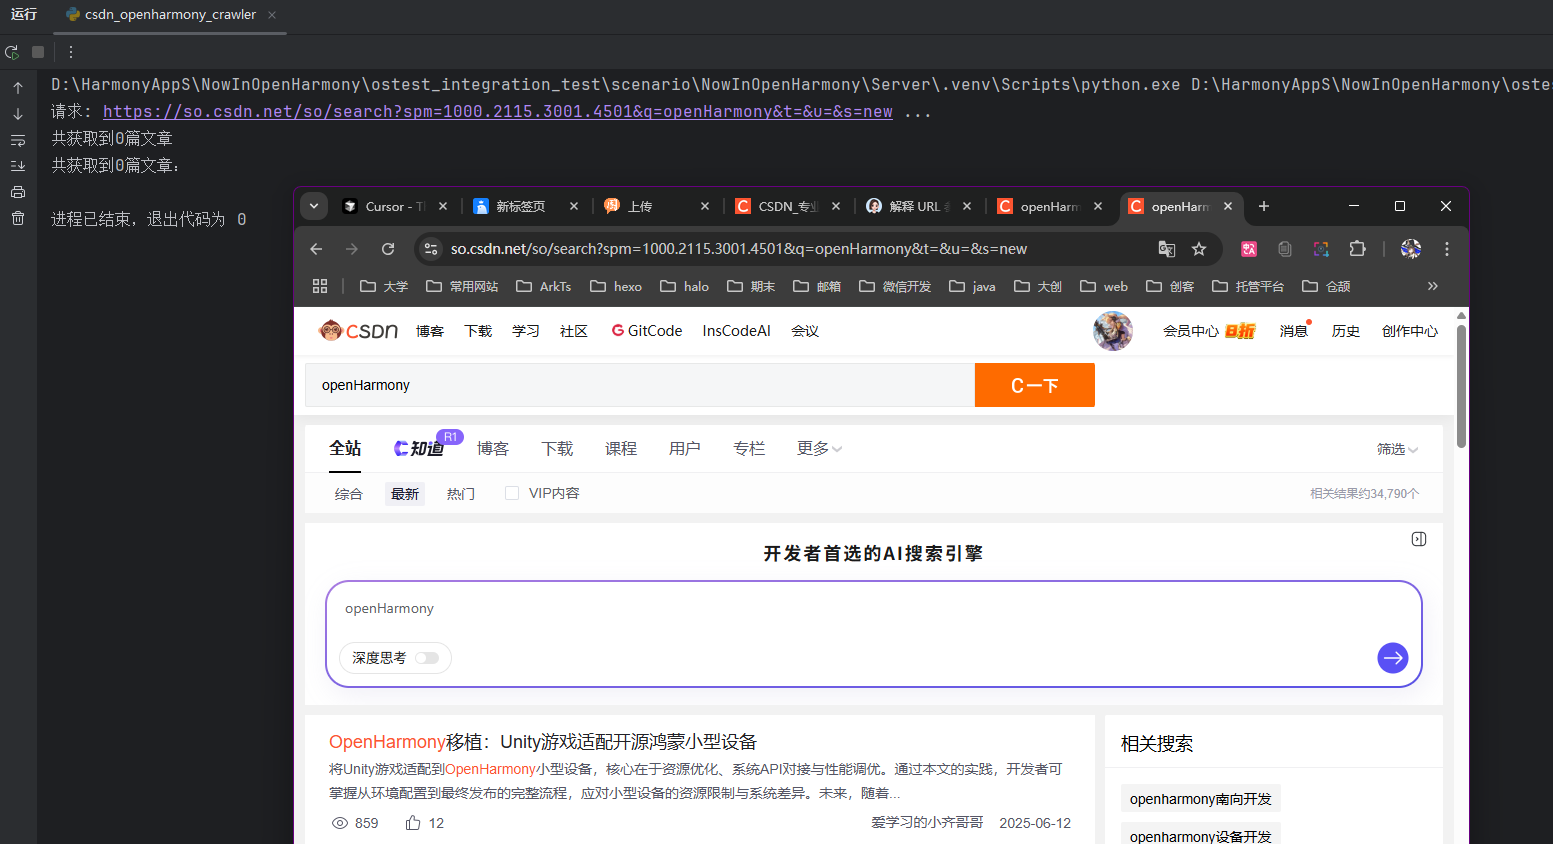Screen dimensions: 1553x844
Task: Check the VIP内容 checkbox
Action: 512,493
